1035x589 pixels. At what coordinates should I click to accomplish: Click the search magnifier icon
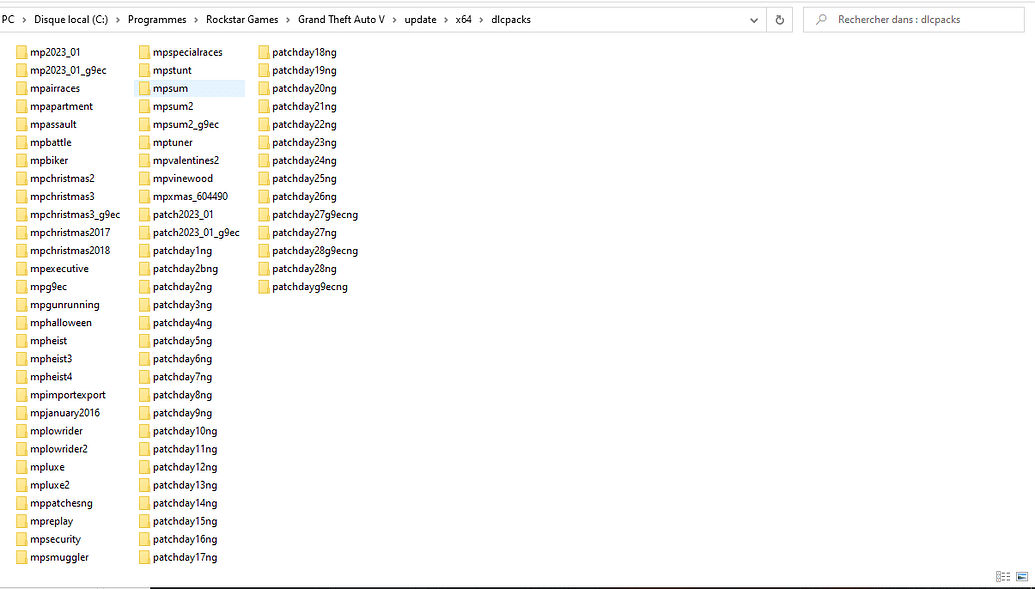coord(821,20)
